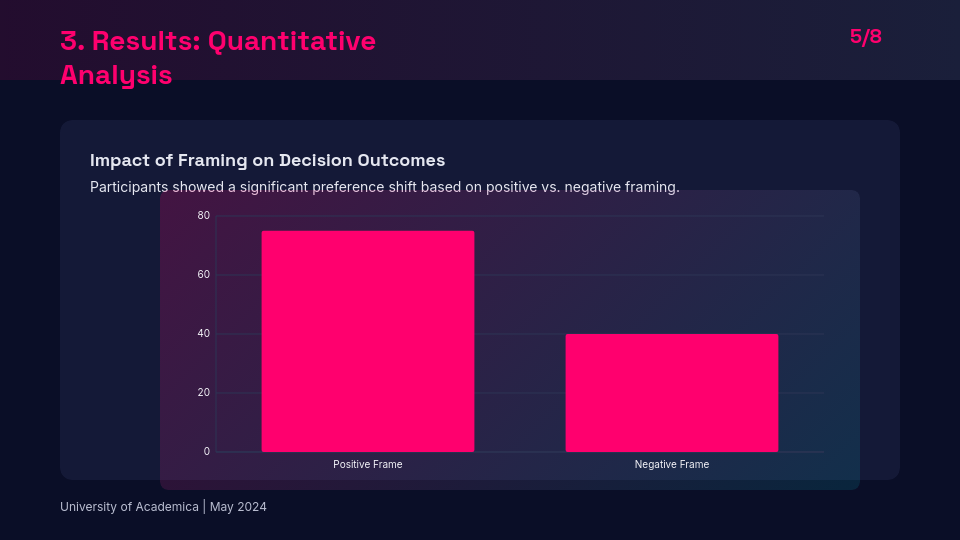
Task: Click the slide title "3. Results: Quantitative"
Action: (x=218, y=41)
